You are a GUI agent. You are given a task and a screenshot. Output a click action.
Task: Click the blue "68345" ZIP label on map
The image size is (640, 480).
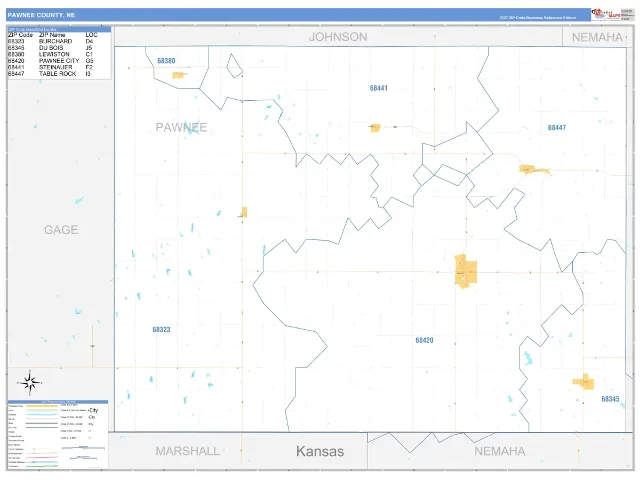point(610,399)
